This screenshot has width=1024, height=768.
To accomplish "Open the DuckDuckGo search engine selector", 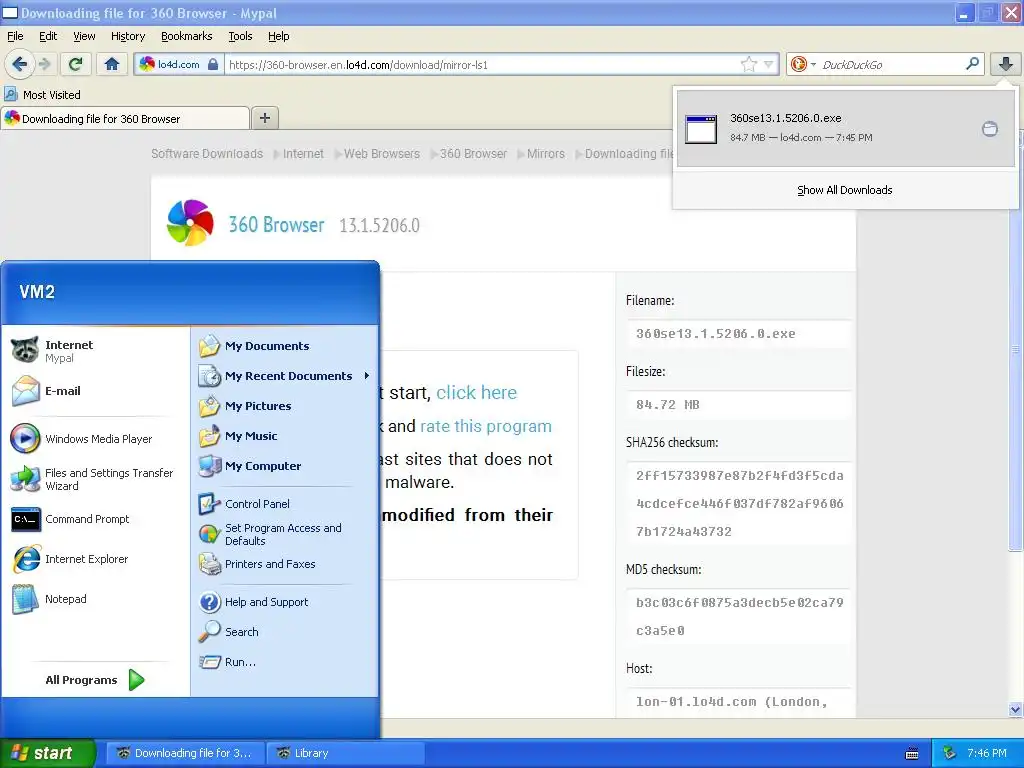I will coord(803,64).
